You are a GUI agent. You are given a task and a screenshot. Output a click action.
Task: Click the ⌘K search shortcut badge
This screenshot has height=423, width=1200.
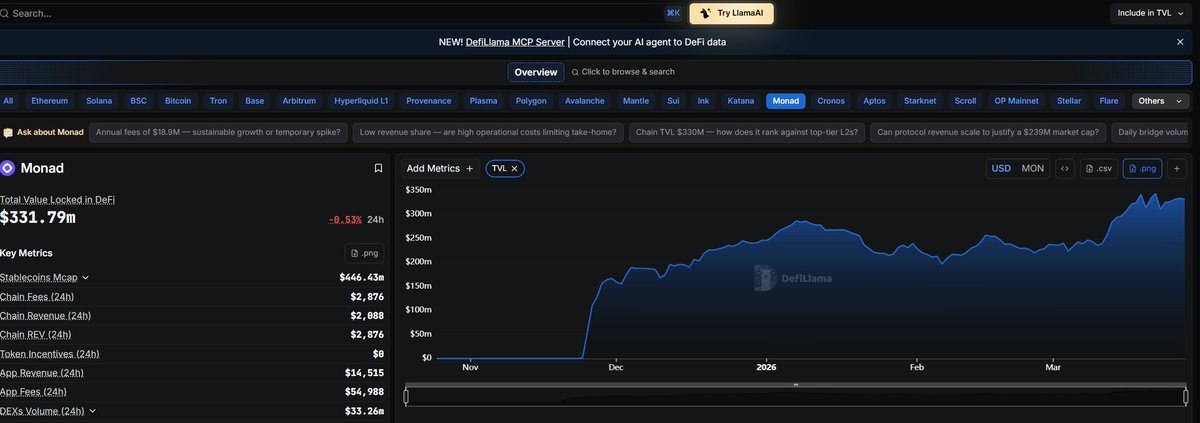point(673,13)
